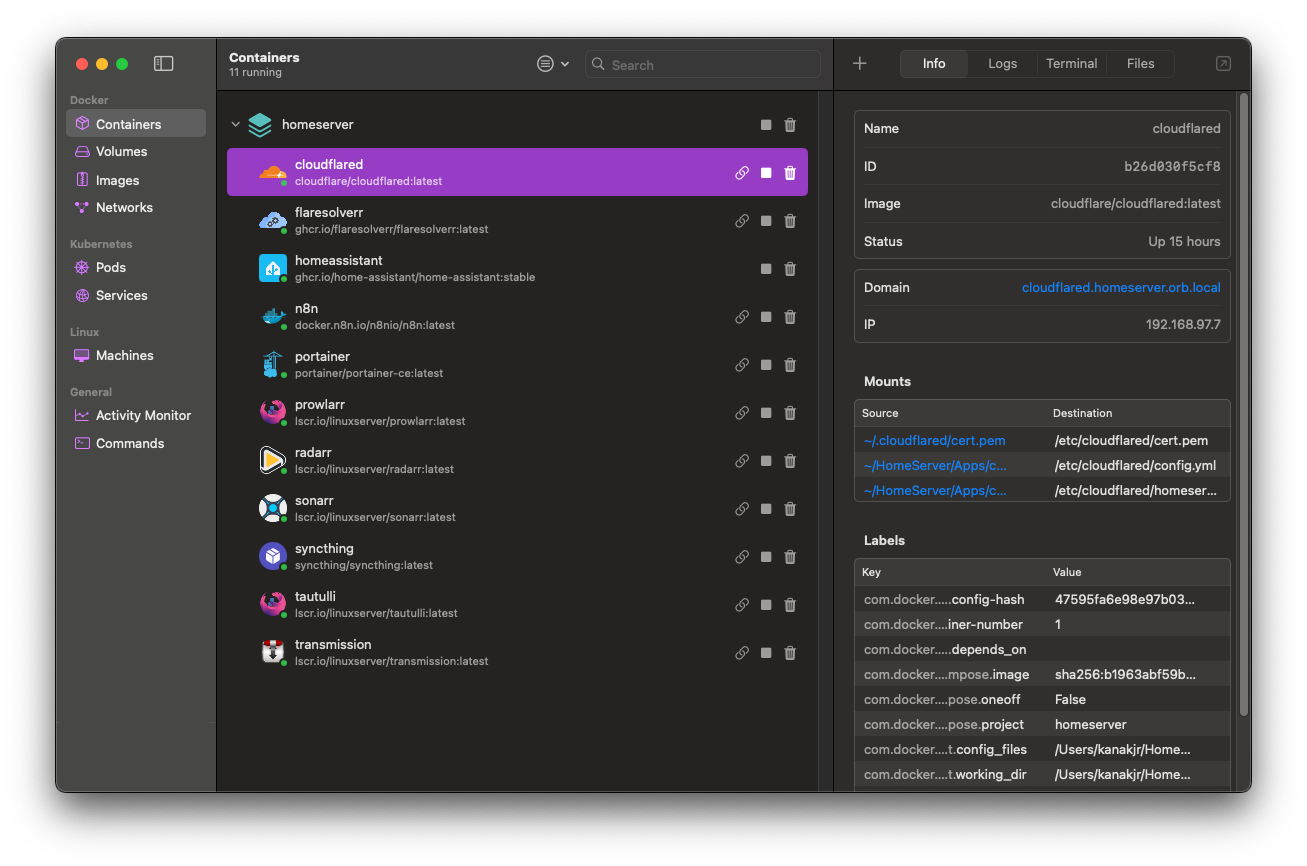Screen dimensions: 1307x866
Task: Add a new container with the plus button
Action: pyautogui.click(x=859, y=63)
